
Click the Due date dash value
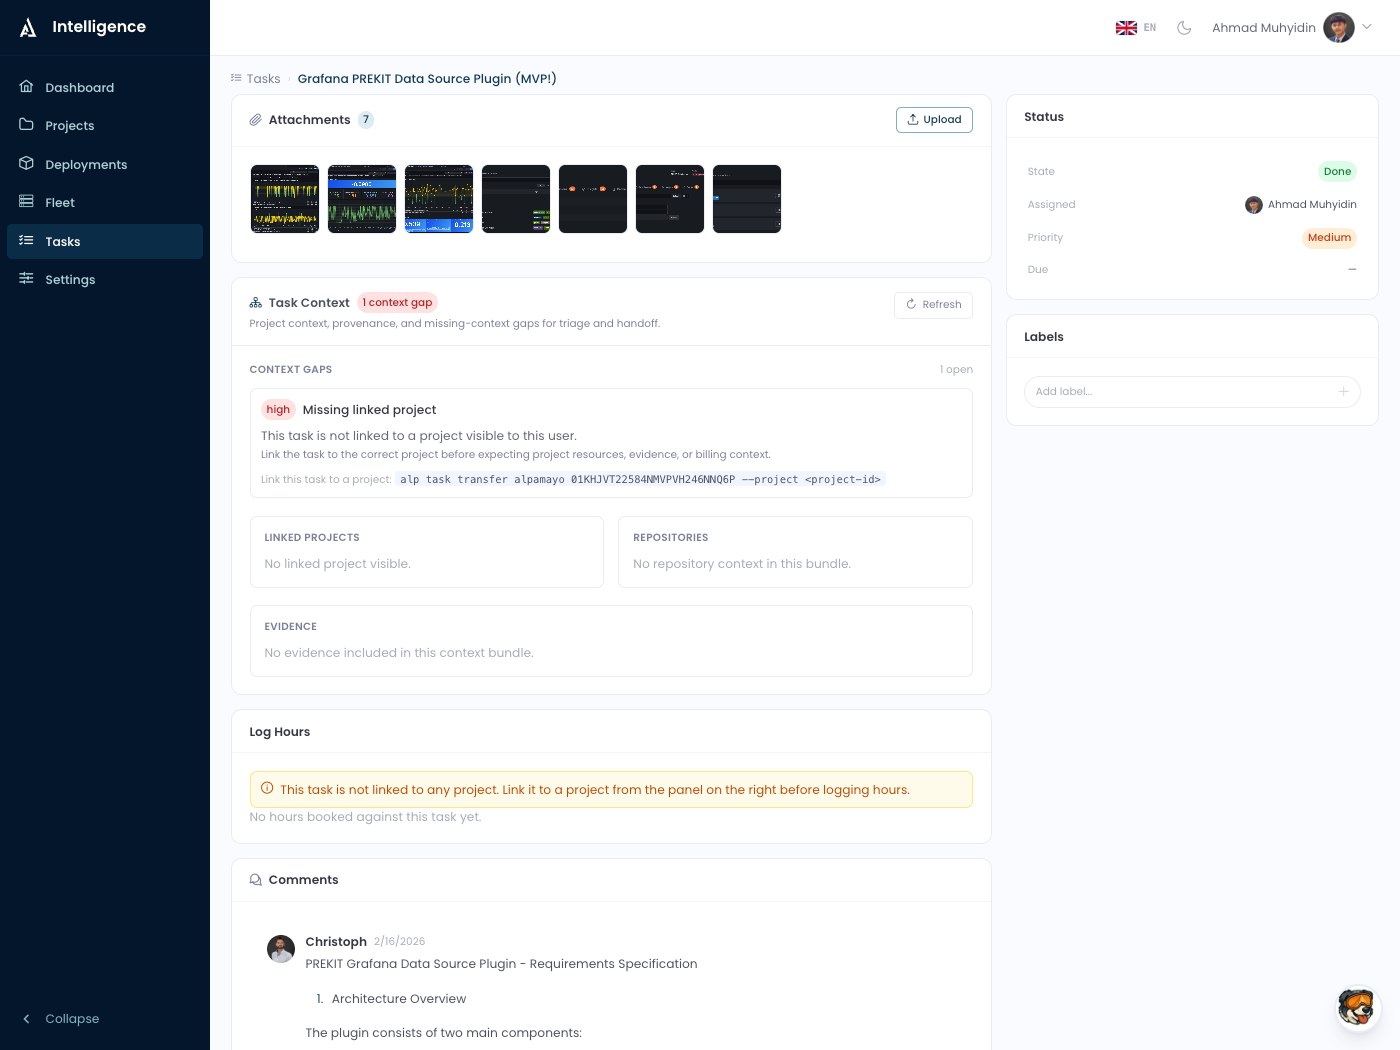(x=1352, y=270)
